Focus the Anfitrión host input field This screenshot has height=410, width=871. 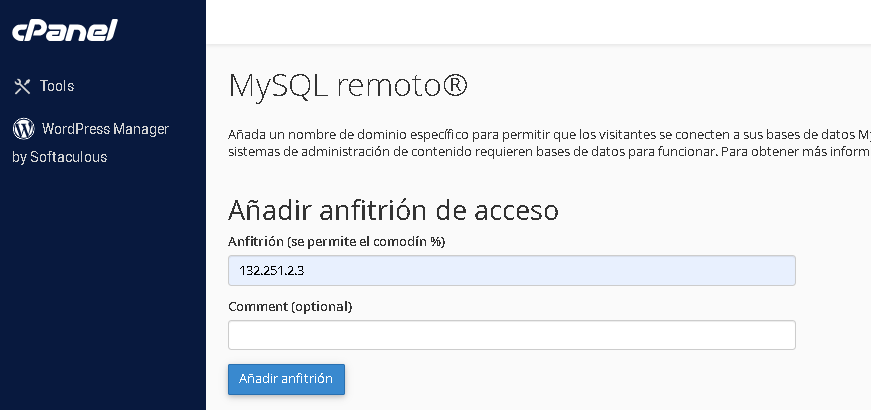pos(512,271)
